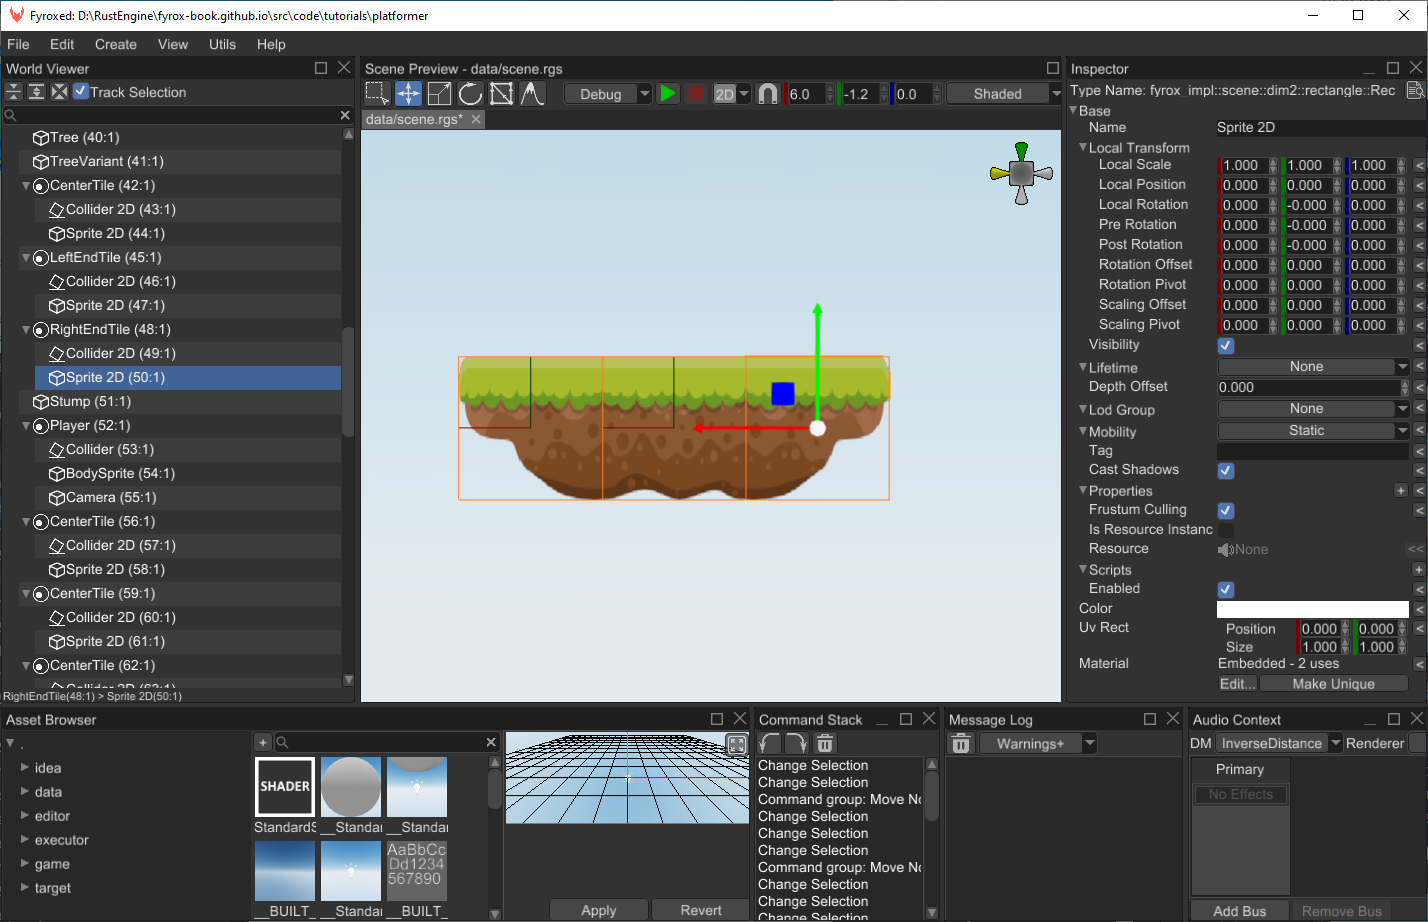Open the 2D/3D camera mode dropdown
Image resolution: width=1428 pixels, height=922 pixels.
click(x=732, y=93)
